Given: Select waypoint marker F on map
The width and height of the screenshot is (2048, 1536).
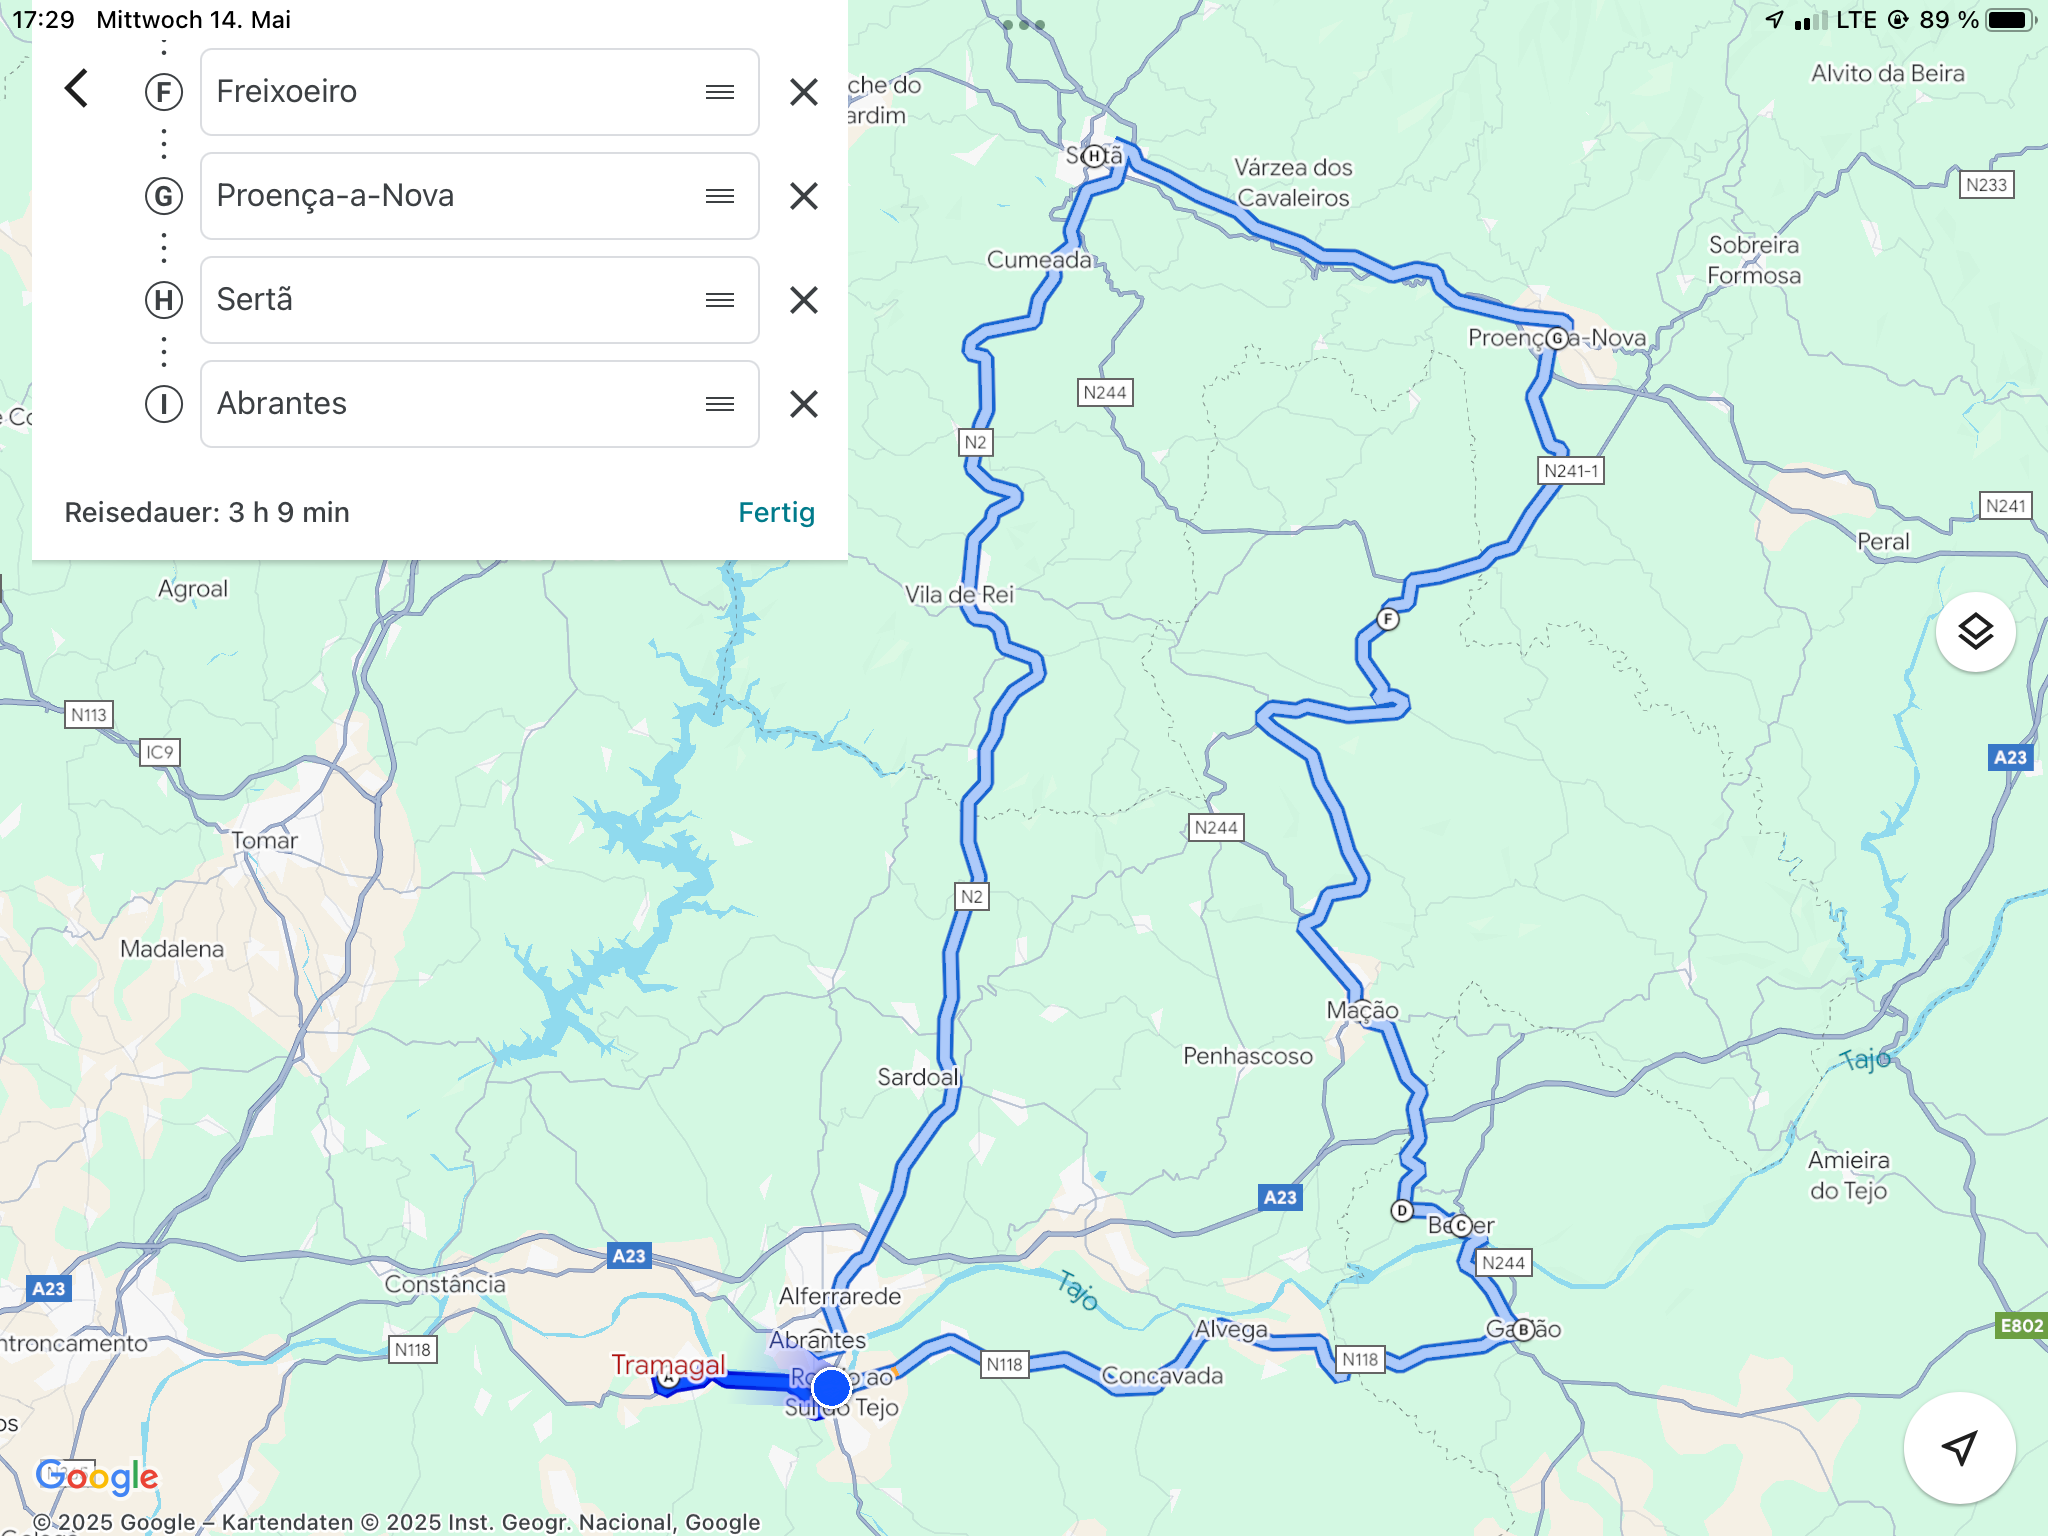Looking at the screenshot, I should [1388, 619].
